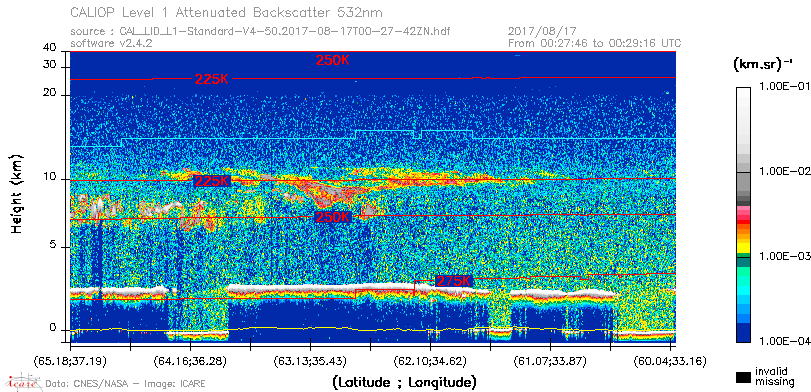This screenshot has width=811, height=392.
Task: Click the '(km.sr)-1' units label
Action: [x=762, y=65]
